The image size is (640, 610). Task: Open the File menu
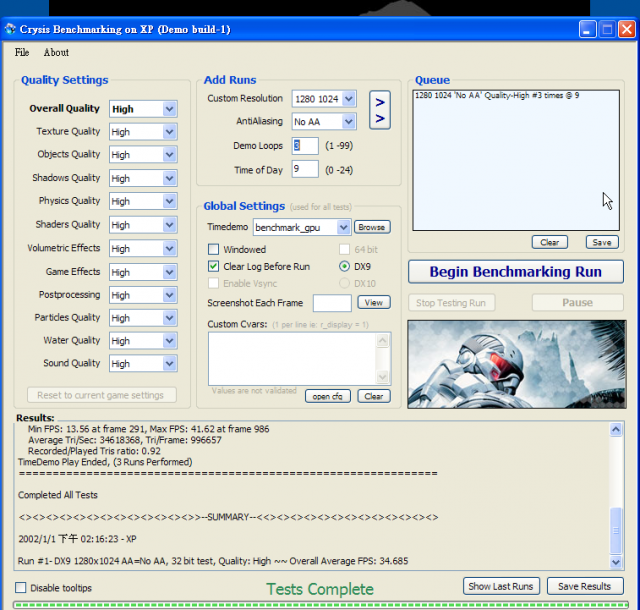click(x=22, y=52)
